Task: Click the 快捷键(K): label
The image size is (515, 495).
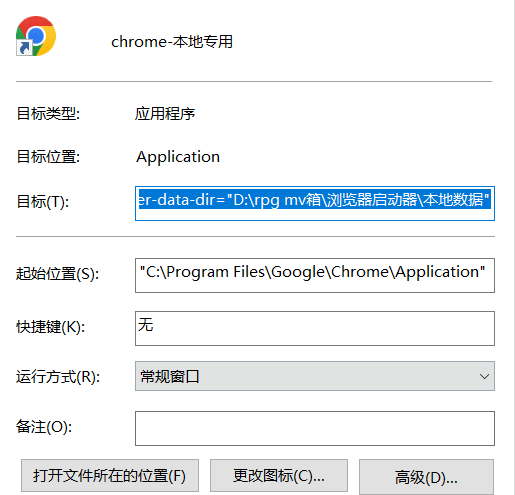Action: click(x=50, y=327)
